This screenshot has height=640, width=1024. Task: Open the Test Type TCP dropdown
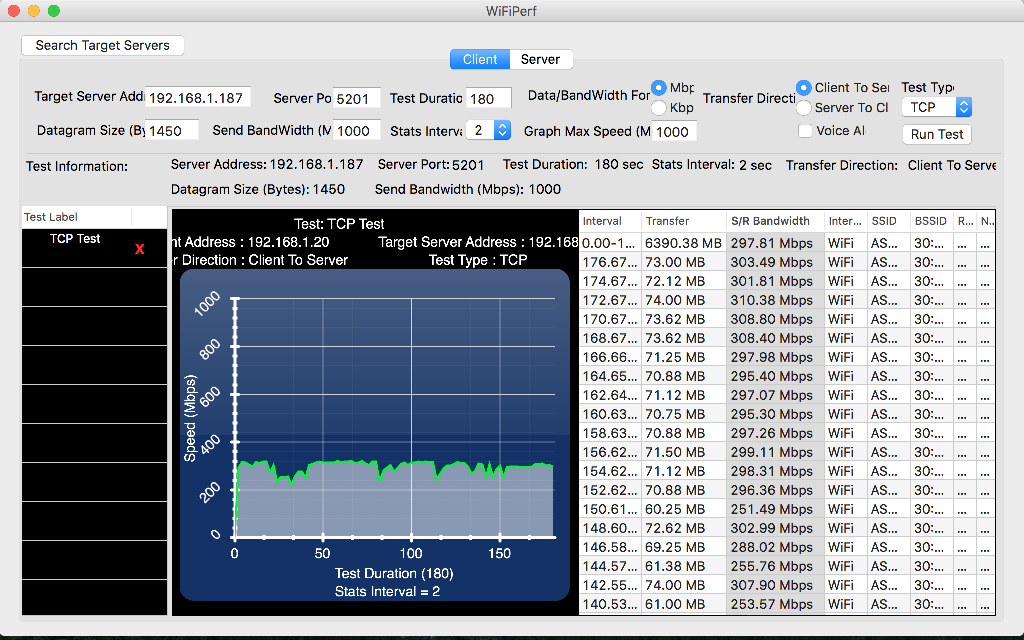[x=936, y=107]
